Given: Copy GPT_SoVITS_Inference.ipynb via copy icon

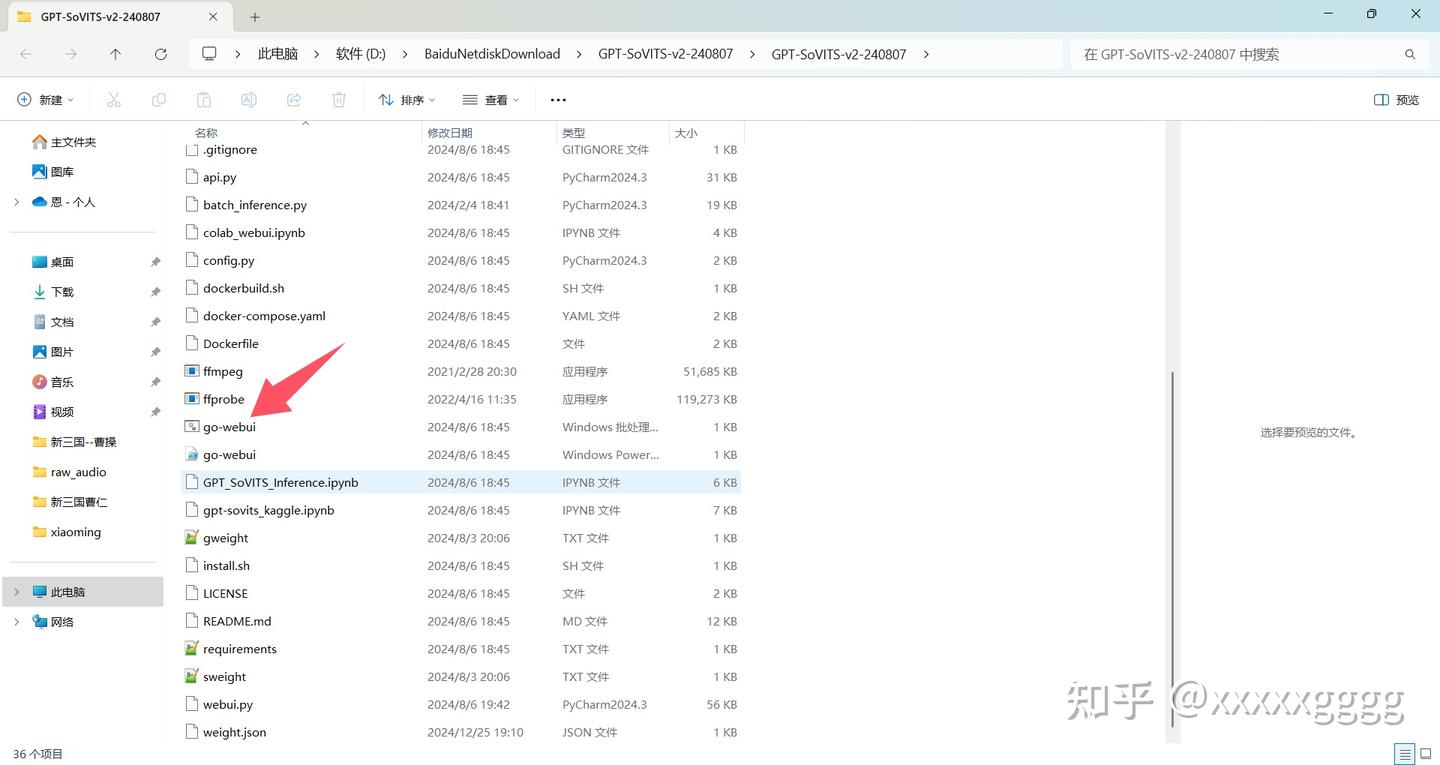Looking at the screenshot, I should coord(158,99).
